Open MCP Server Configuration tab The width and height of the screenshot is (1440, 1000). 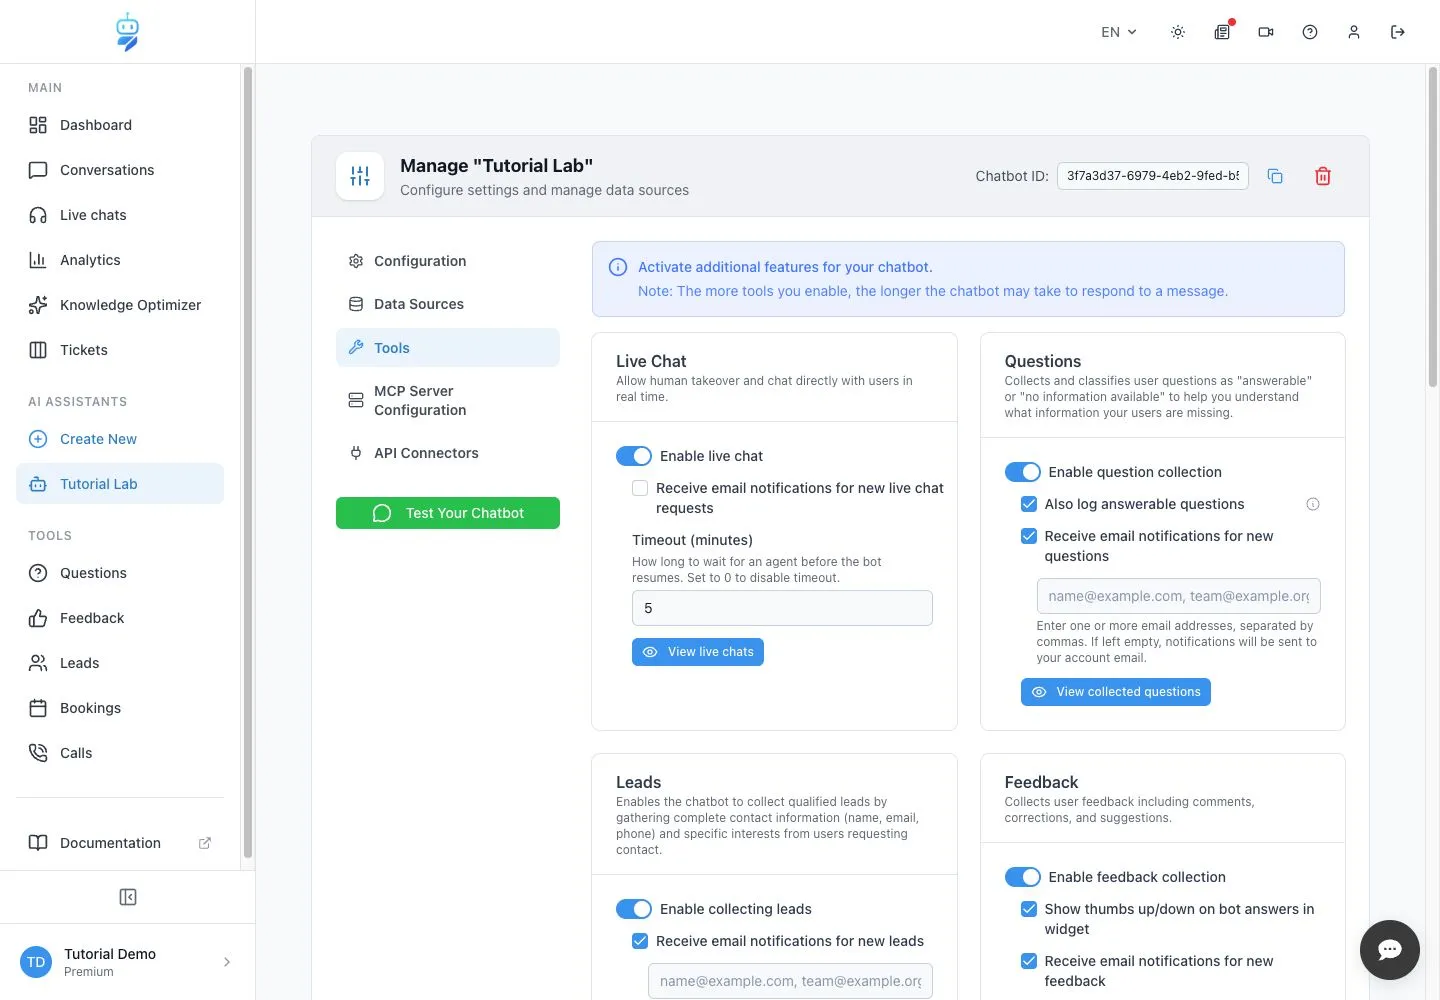click(x=448, y=400)
